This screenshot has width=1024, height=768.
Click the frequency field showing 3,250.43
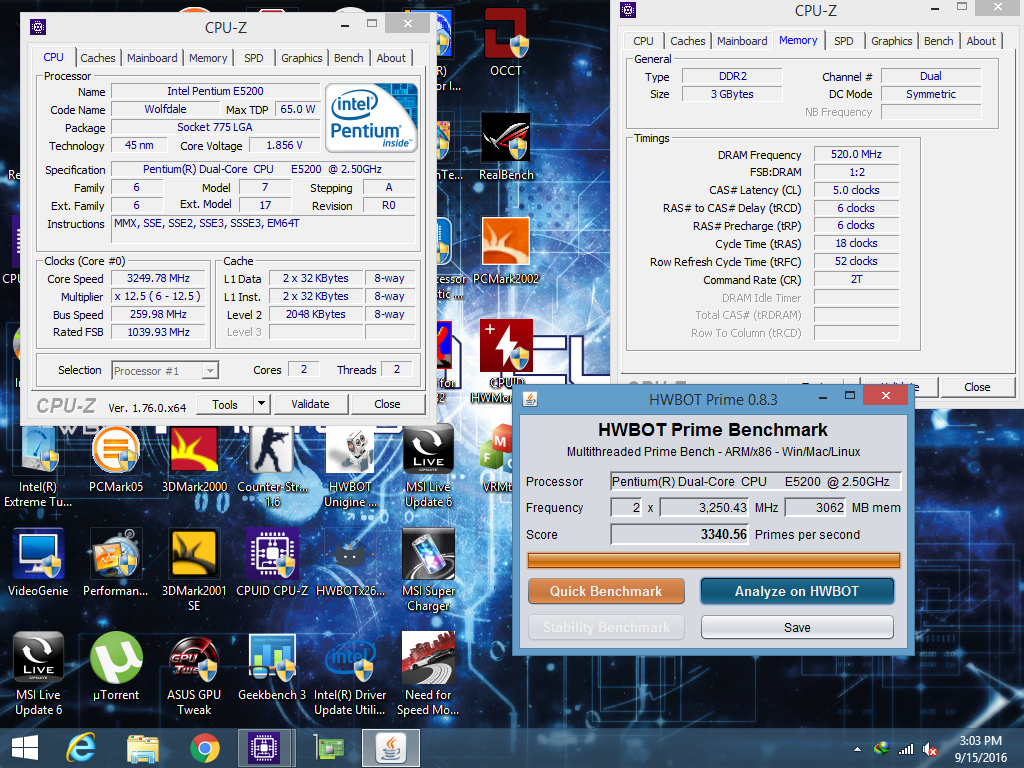pos(704,507)
